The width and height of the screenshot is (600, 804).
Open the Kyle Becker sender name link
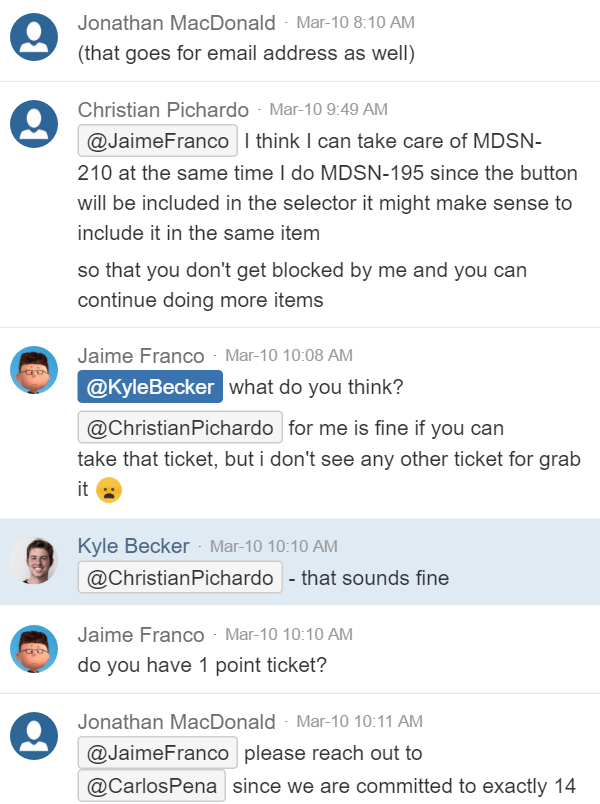pos(133,546)
